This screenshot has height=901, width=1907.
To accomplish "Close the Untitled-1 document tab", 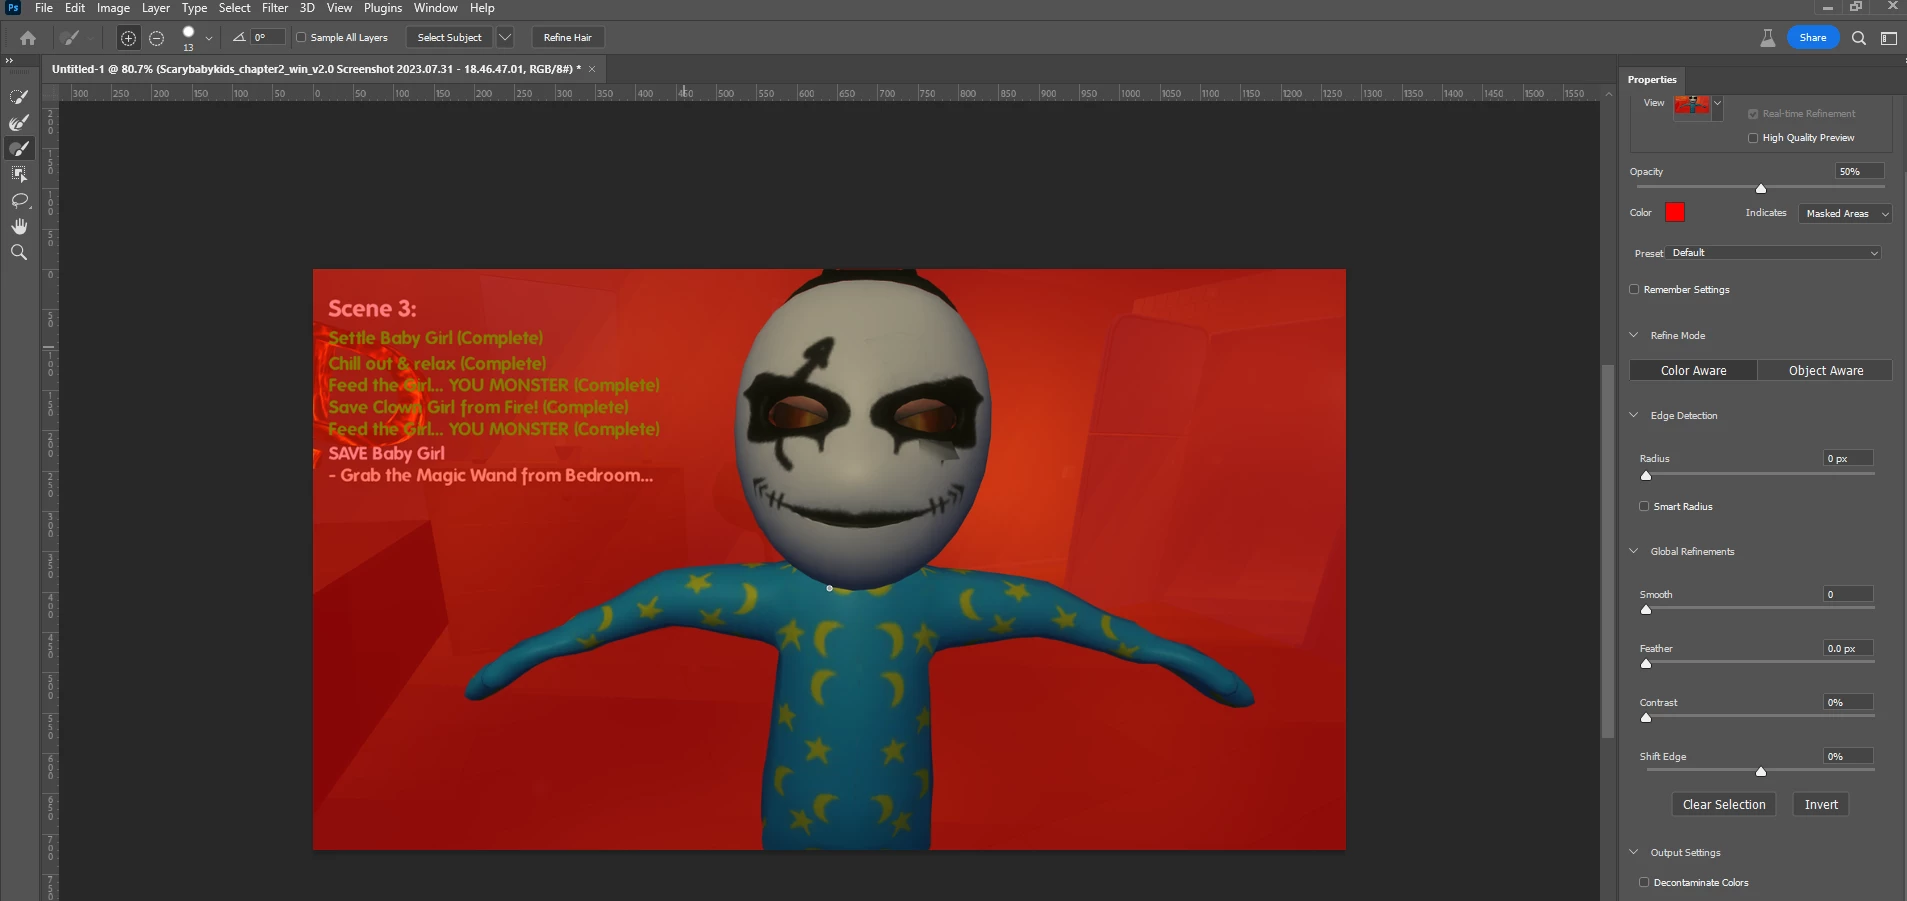I will 592,69.
